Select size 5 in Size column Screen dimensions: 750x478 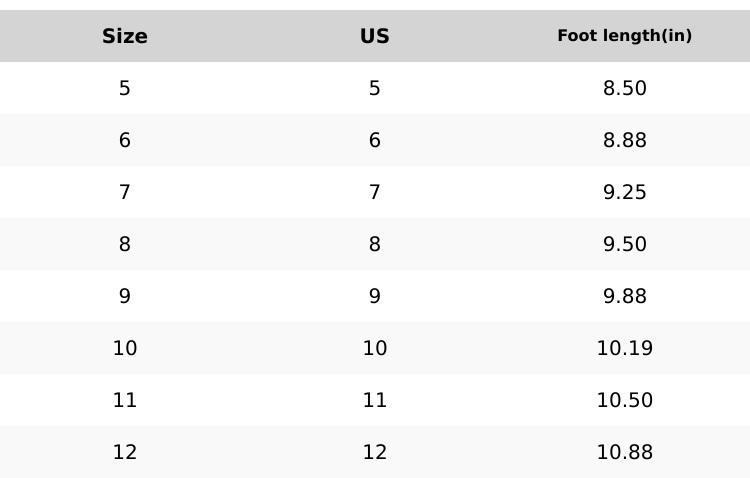pyautogui.click(x=125, y=88)
